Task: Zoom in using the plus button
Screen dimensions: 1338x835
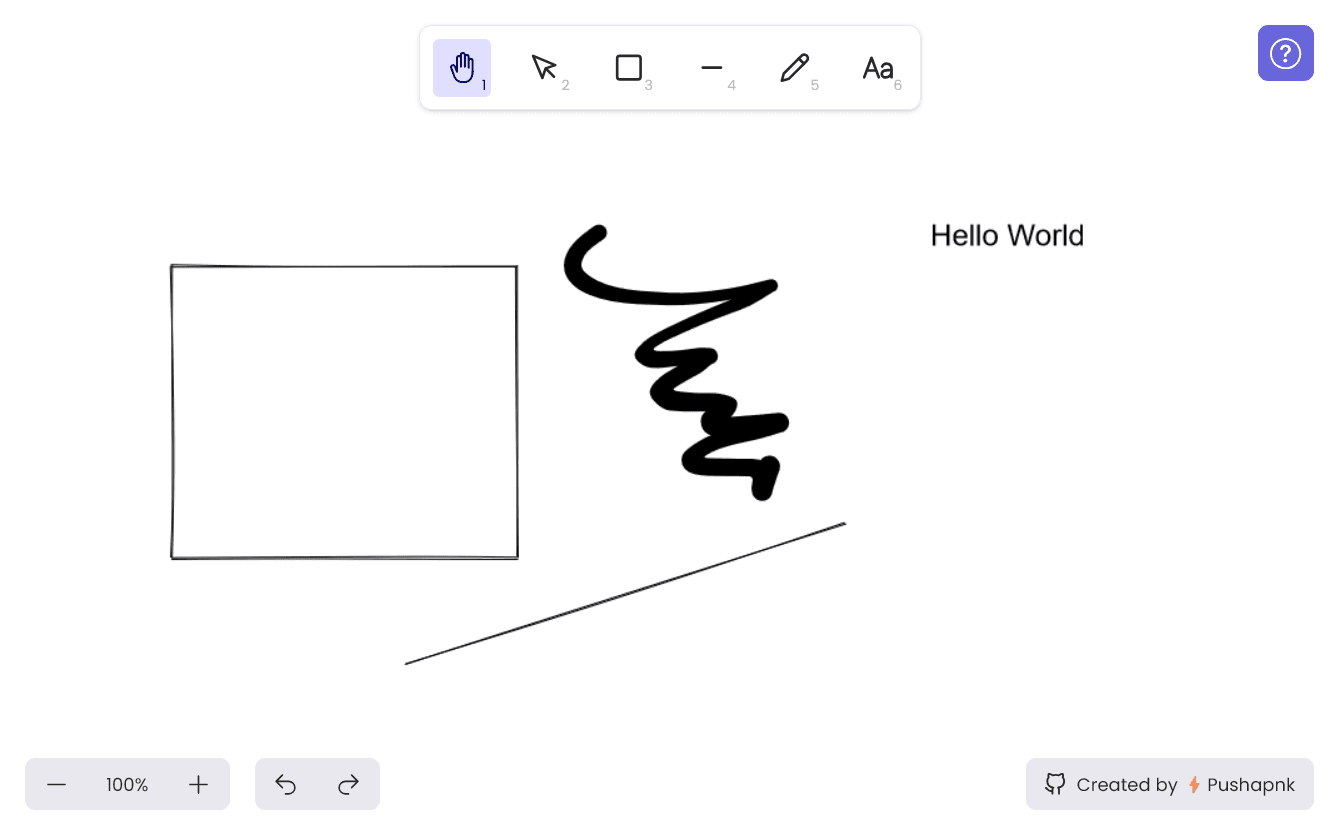Action: (197, 784)
